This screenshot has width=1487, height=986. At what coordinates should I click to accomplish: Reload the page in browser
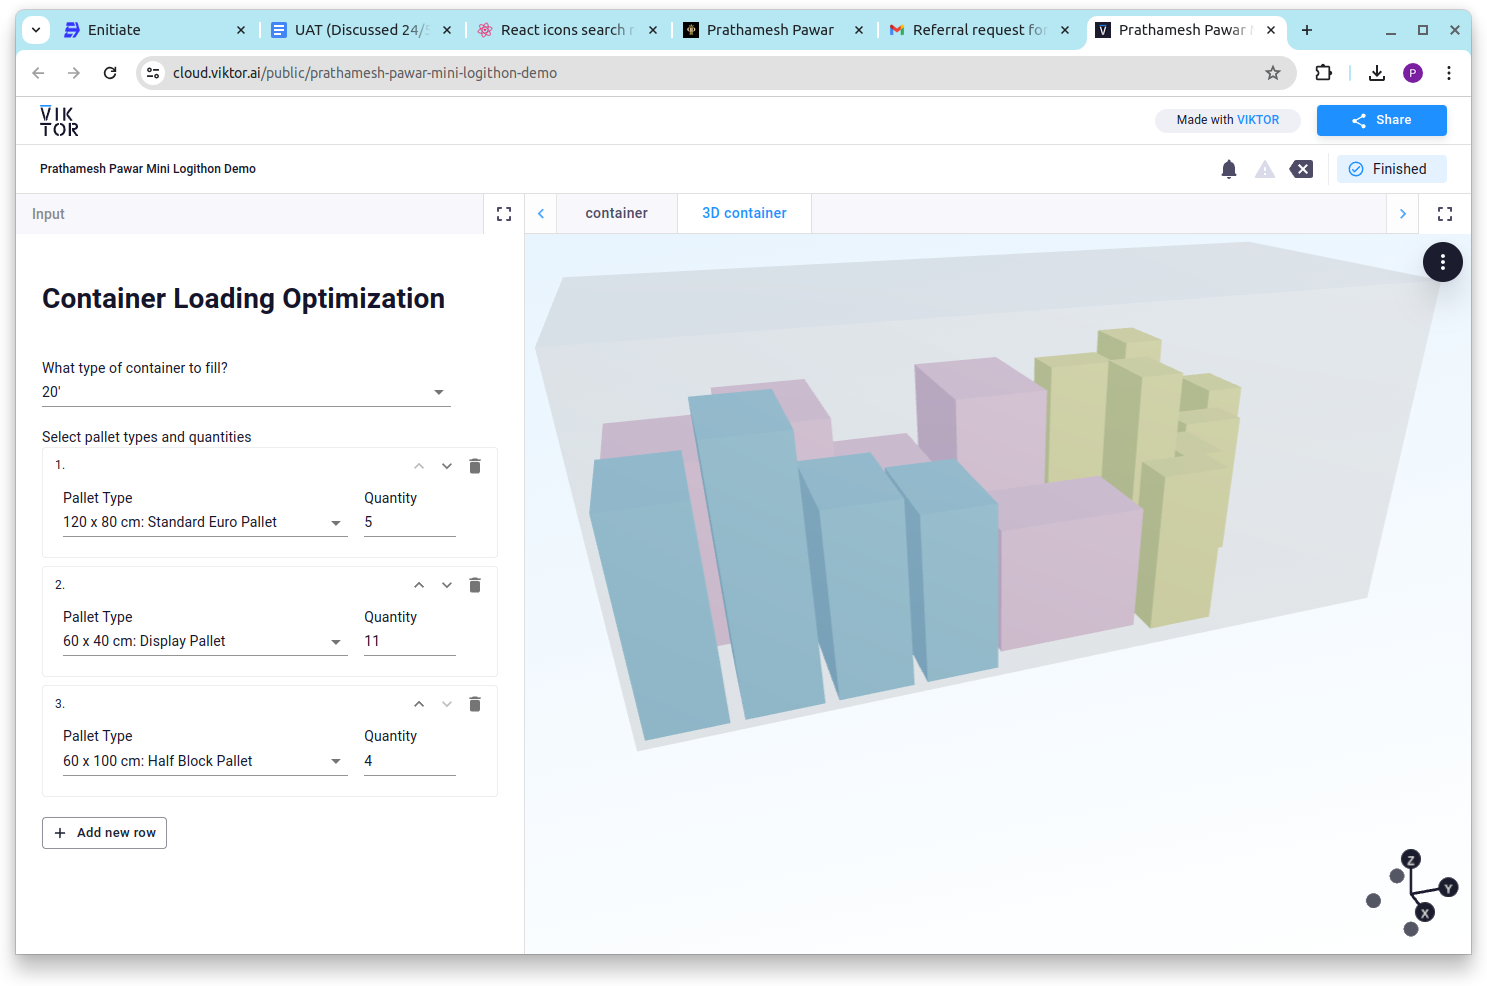pyautogui.click(x=110, y=73)
